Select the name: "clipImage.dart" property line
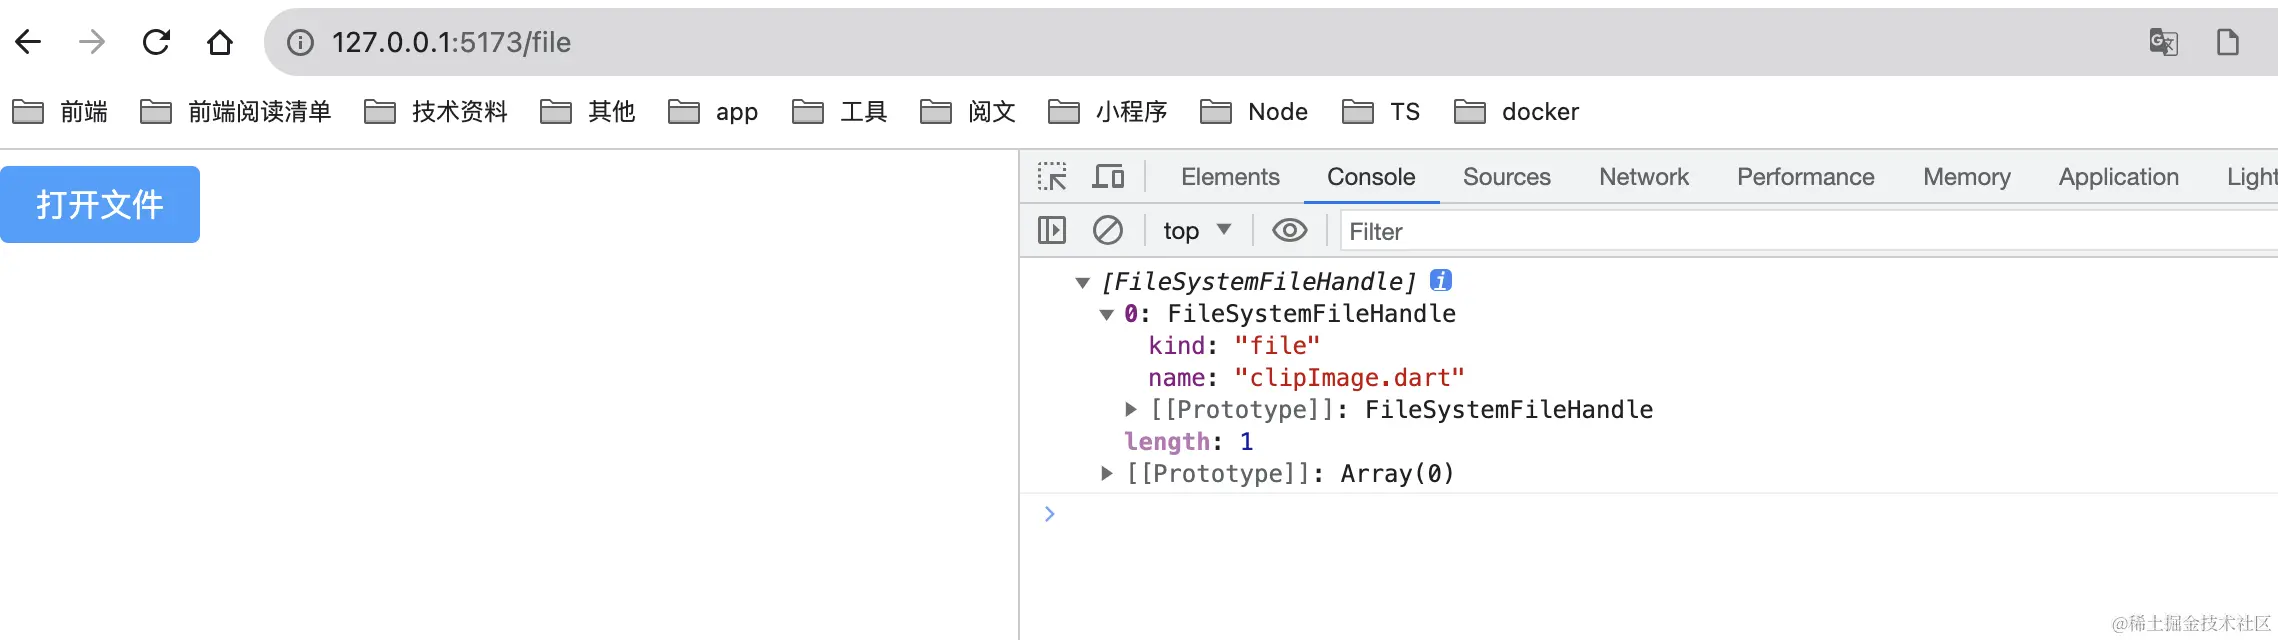 pyautogui.click(x=1306, y=378)
